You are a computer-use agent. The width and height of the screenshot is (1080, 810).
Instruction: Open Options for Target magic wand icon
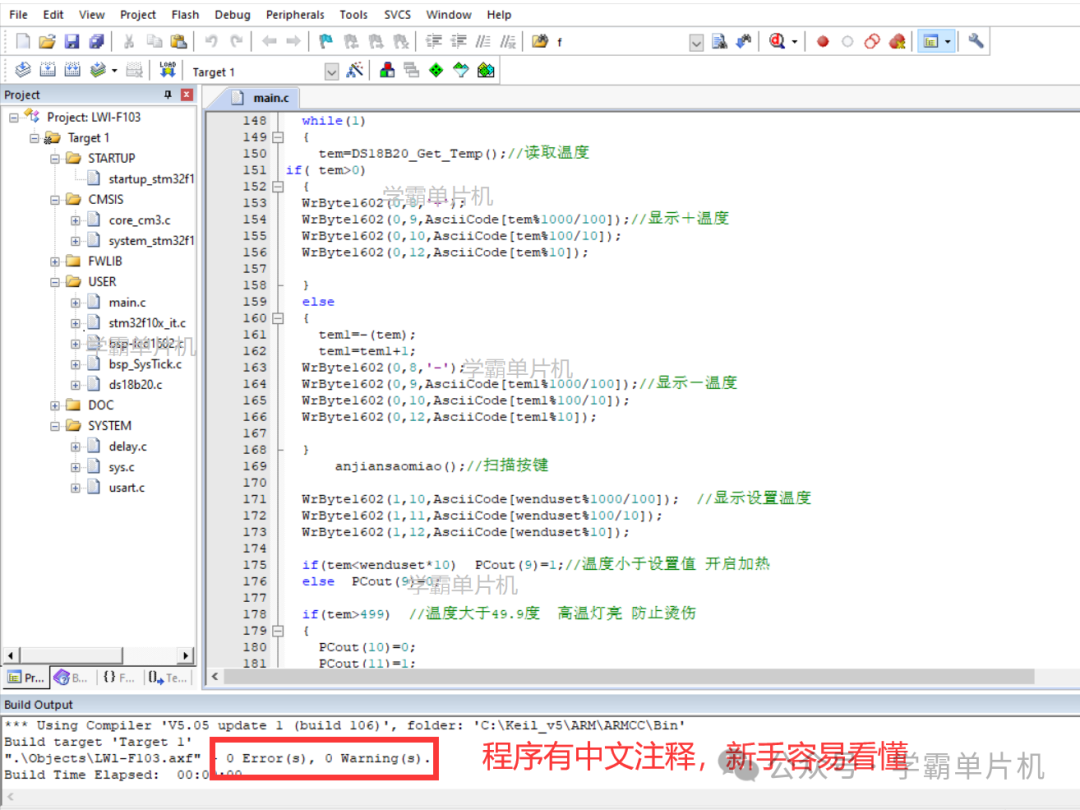355,70
